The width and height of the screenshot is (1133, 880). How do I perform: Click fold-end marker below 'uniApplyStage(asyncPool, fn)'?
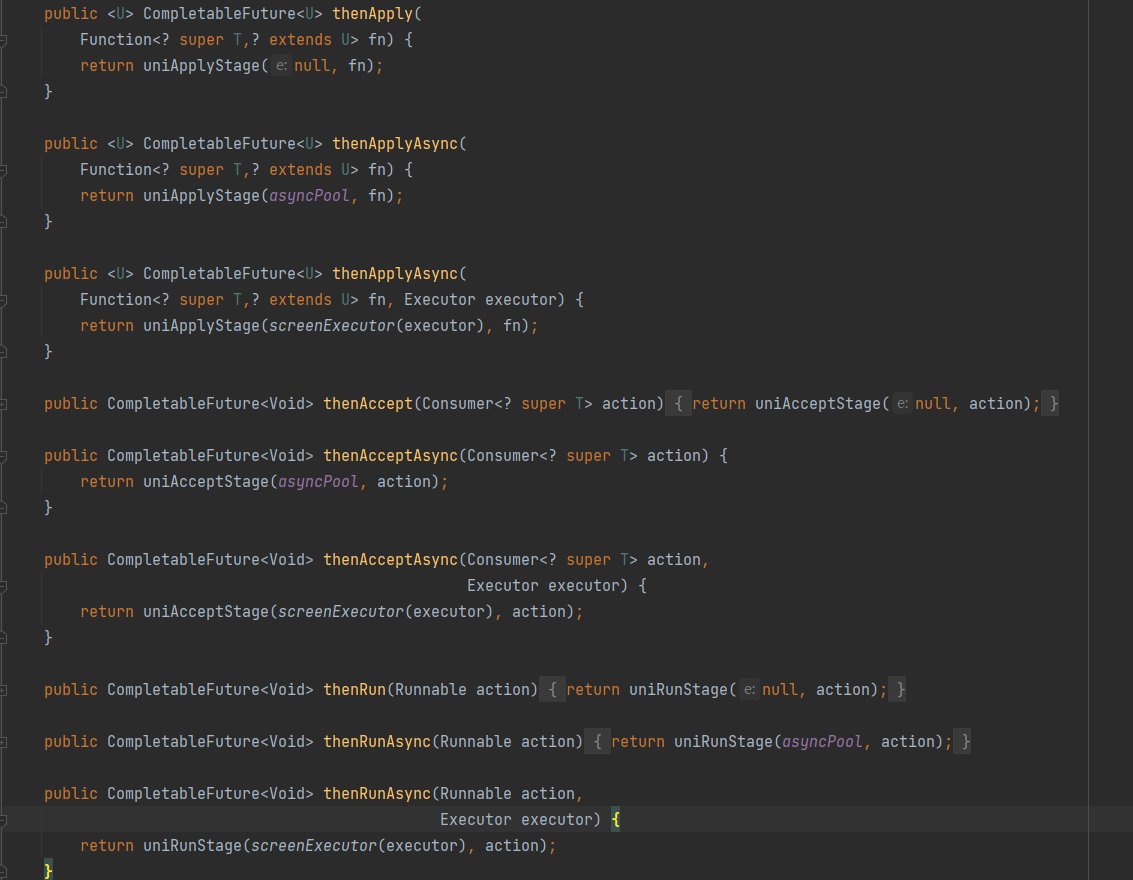4,222
